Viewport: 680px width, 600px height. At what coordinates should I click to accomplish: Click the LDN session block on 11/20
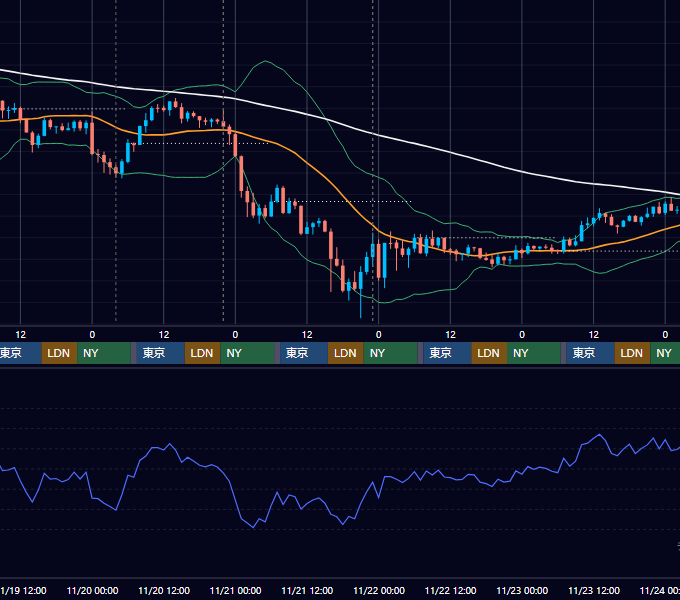point(203,353)
